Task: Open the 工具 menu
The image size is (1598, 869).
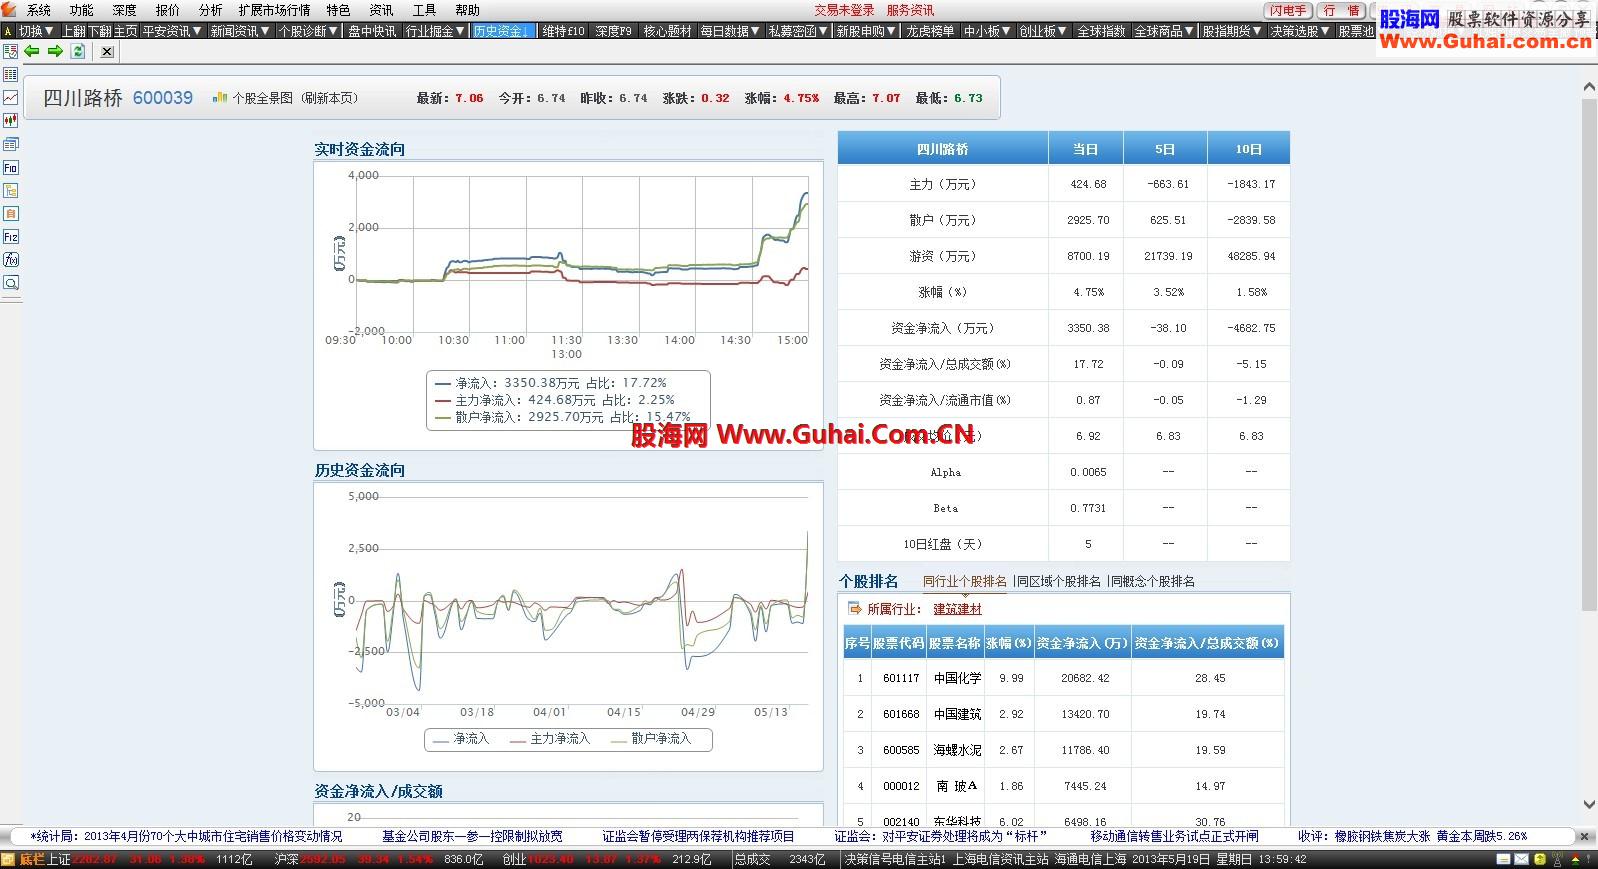Action: [x=424, y=10]
